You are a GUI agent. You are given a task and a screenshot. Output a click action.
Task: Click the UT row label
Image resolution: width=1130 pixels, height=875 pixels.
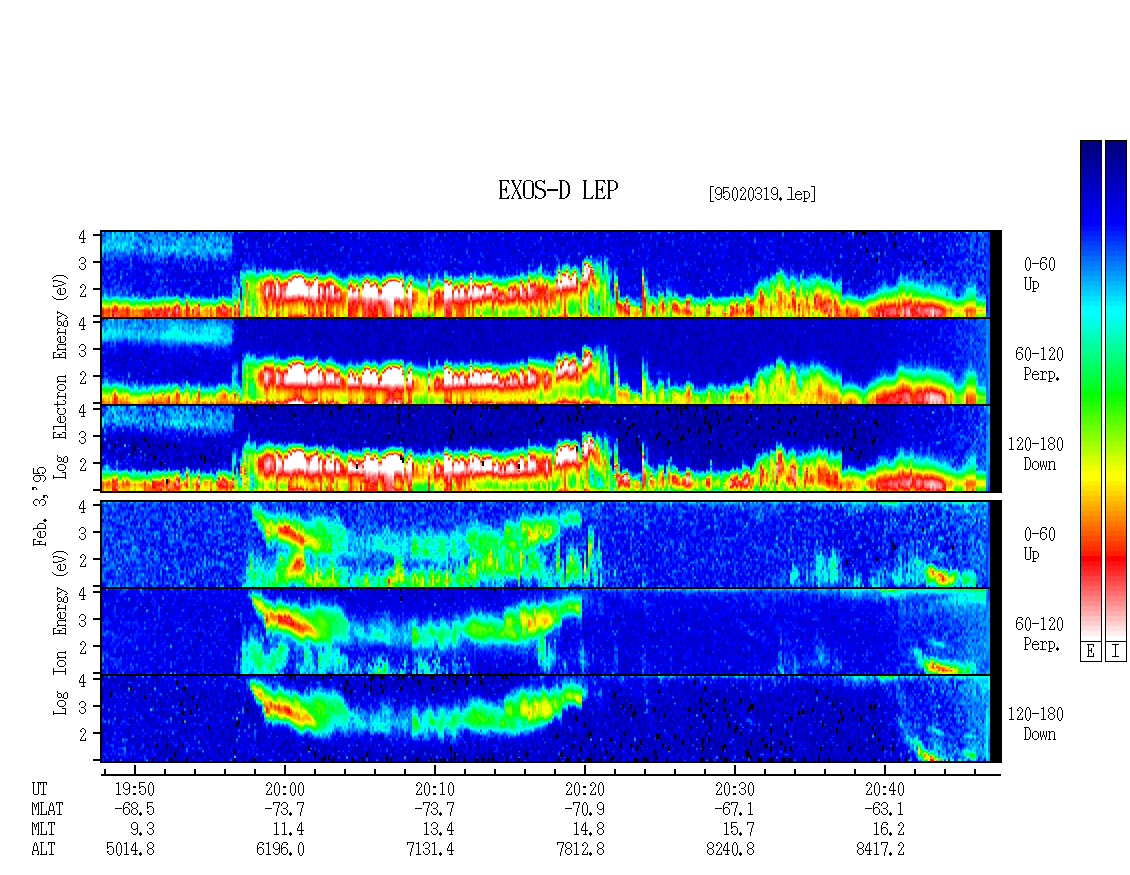point(39,789)
